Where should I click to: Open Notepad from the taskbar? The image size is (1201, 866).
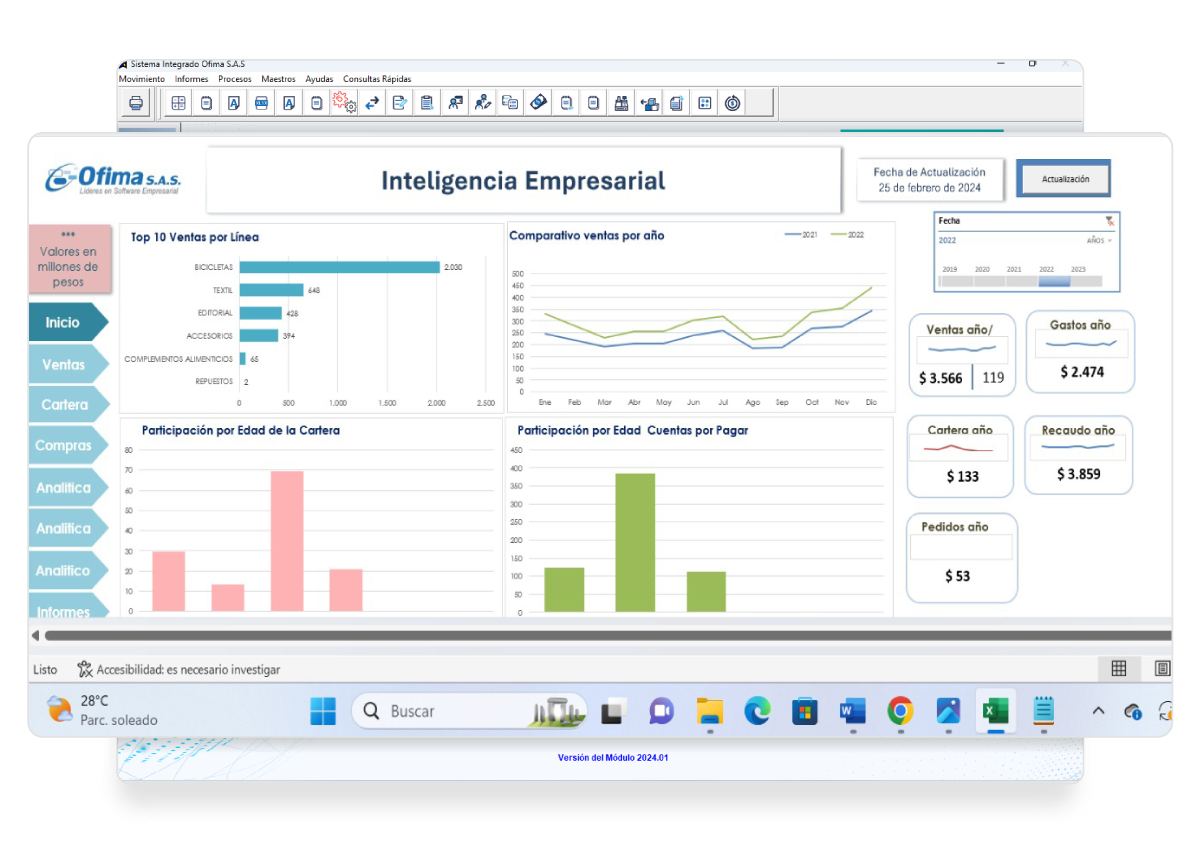coord(1043,711)
